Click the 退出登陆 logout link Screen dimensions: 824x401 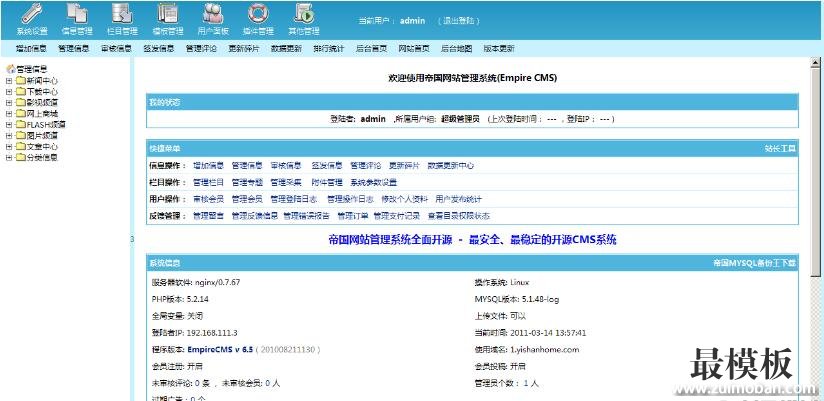(459, 21)
